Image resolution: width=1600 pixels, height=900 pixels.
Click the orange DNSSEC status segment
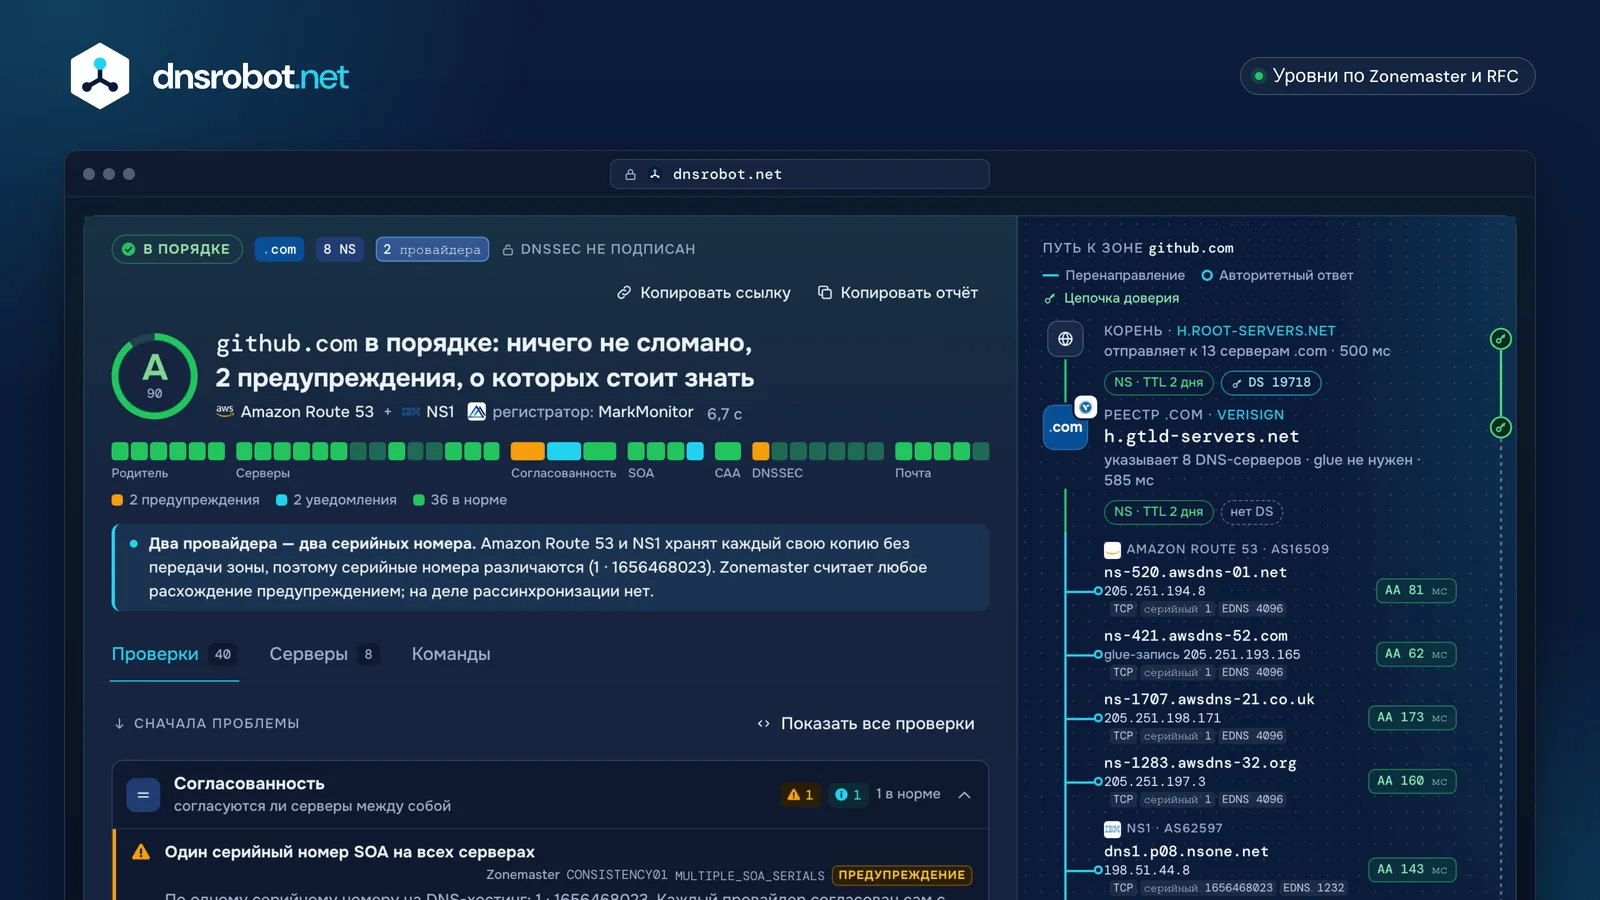coord(761,451)
